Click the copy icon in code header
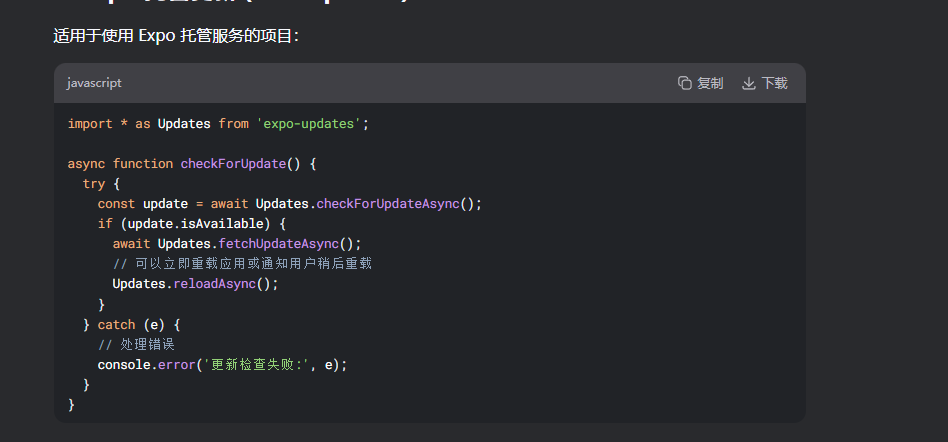 pyautogui.click(x=684, y=83)
